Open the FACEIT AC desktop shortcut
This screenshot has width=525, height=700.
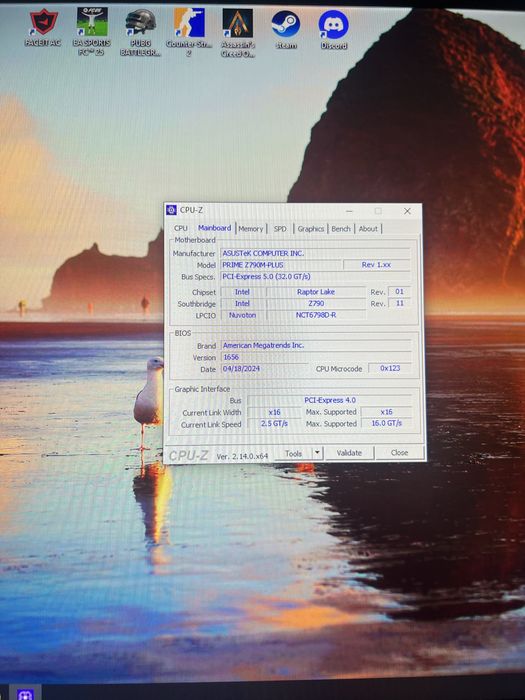pos(43,29)
